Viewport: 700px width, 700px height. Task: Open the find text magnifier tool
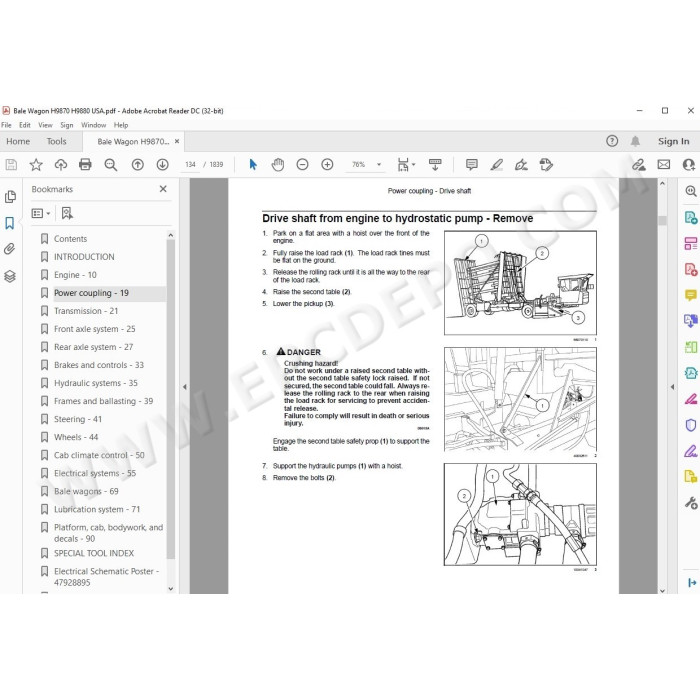click(x=110, y=165)
